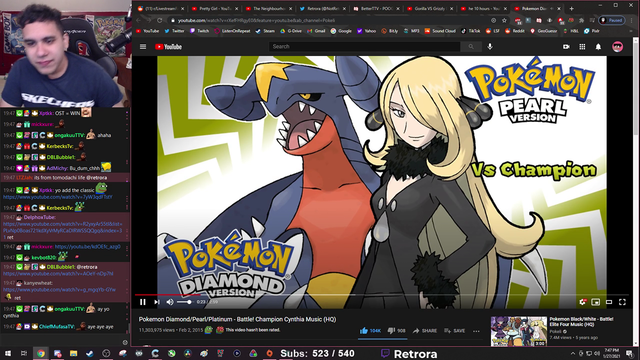Image resolution: width=640 pixels, height=360 pixels.
Task: Focus the YouTube search field
Action: point(364,47)
